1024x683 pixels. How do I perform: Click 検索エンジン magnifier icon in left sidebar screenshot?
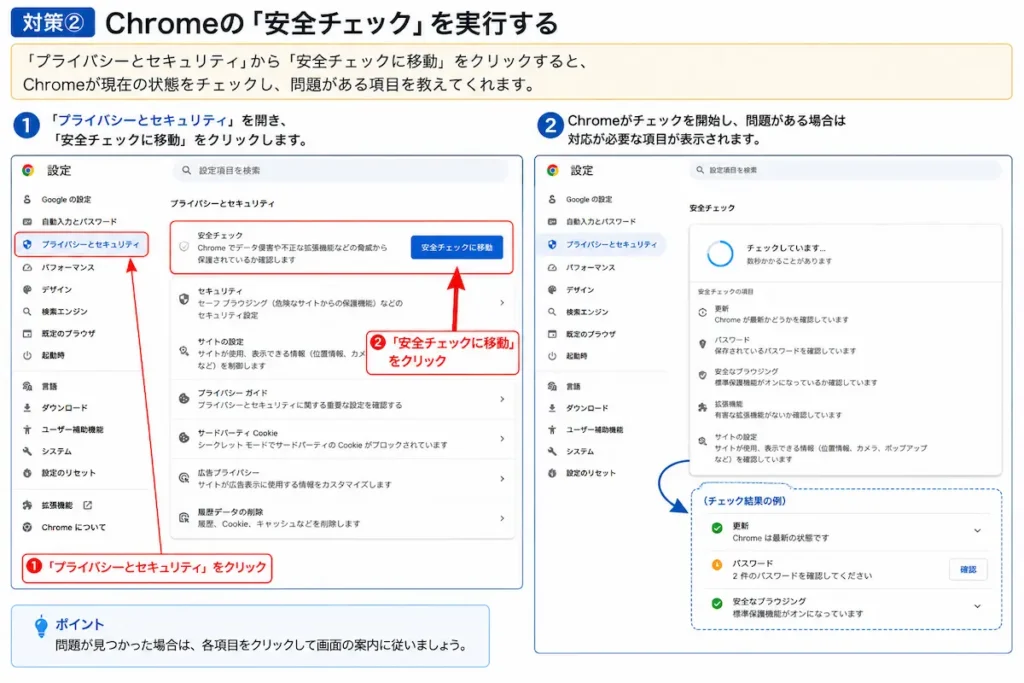[27, 311]
